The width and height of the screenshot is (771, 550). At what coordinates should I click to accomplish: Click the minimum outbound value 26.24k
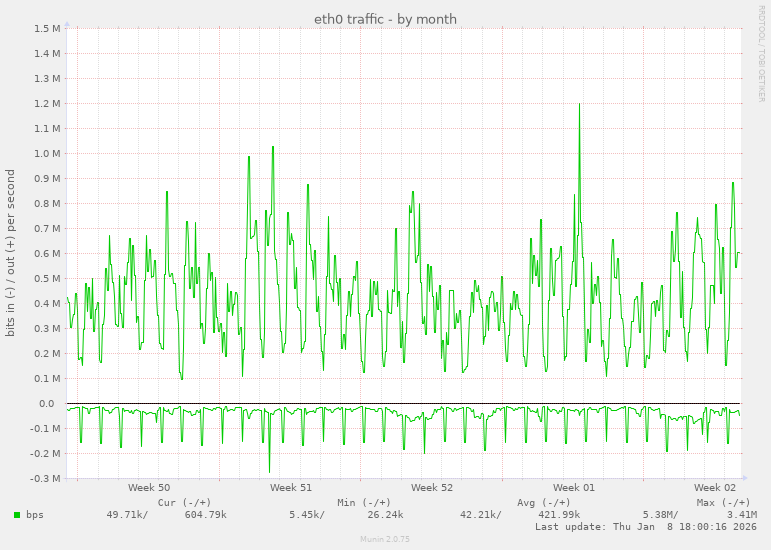(385, 515)
